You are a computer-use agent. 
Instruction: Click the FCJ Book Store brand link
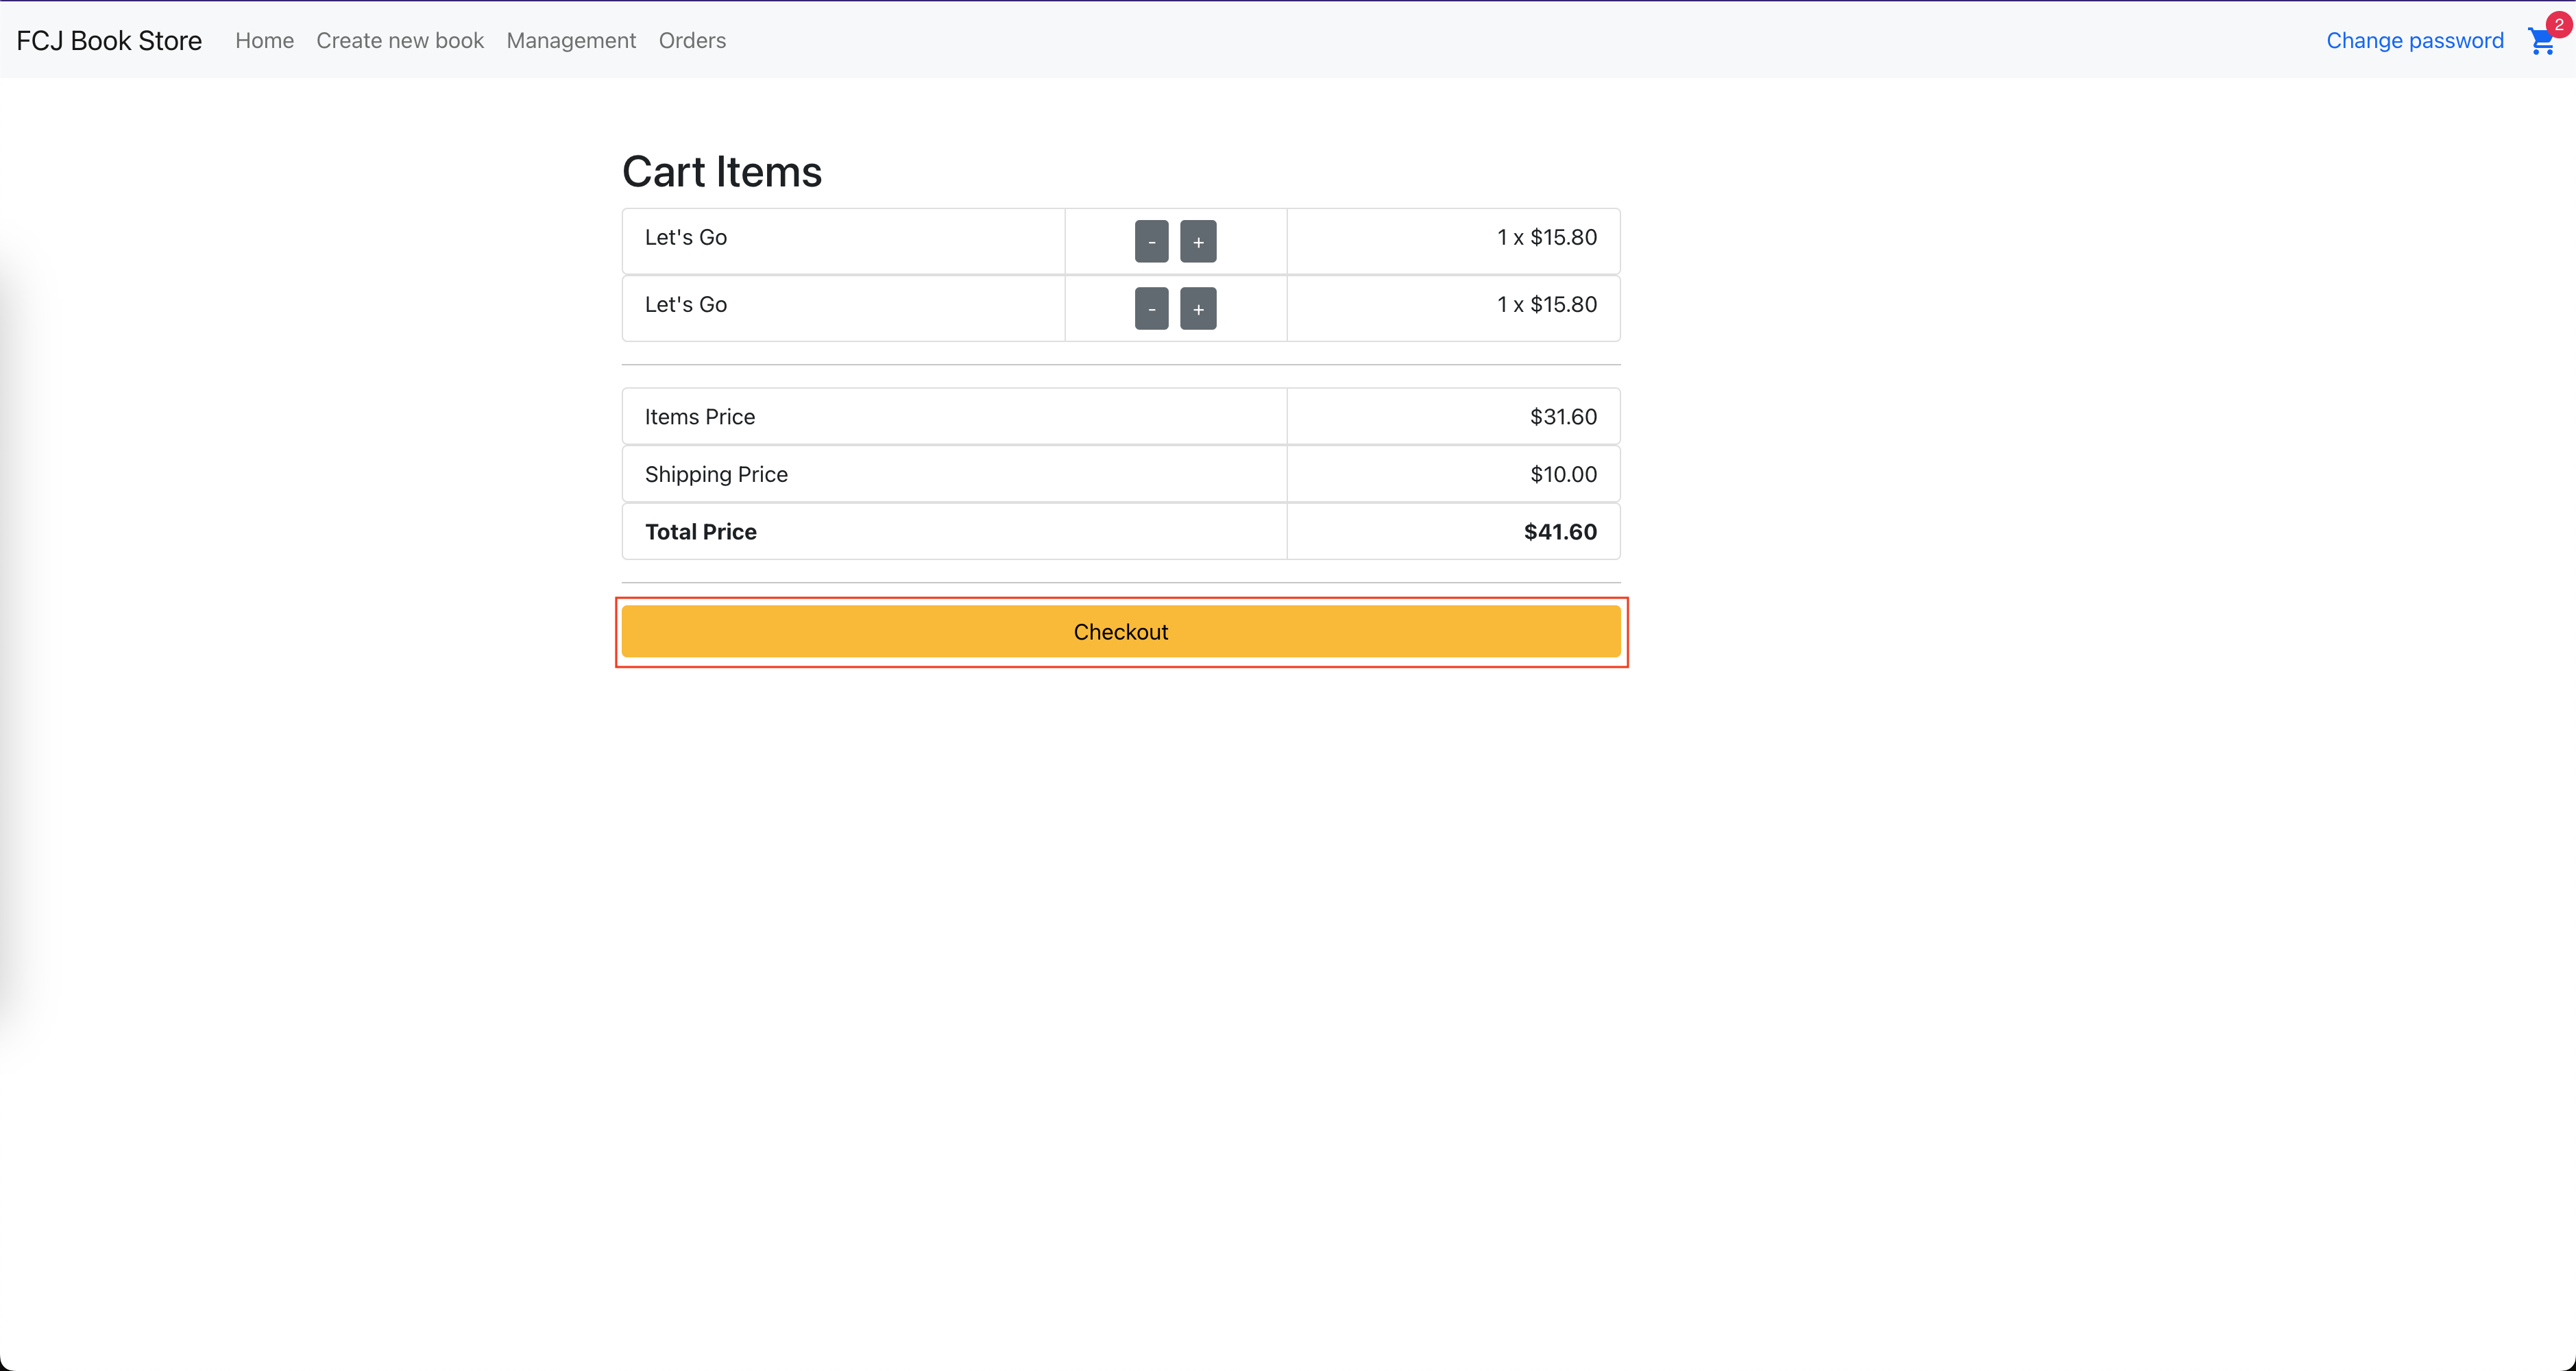[x=109, y=40]
